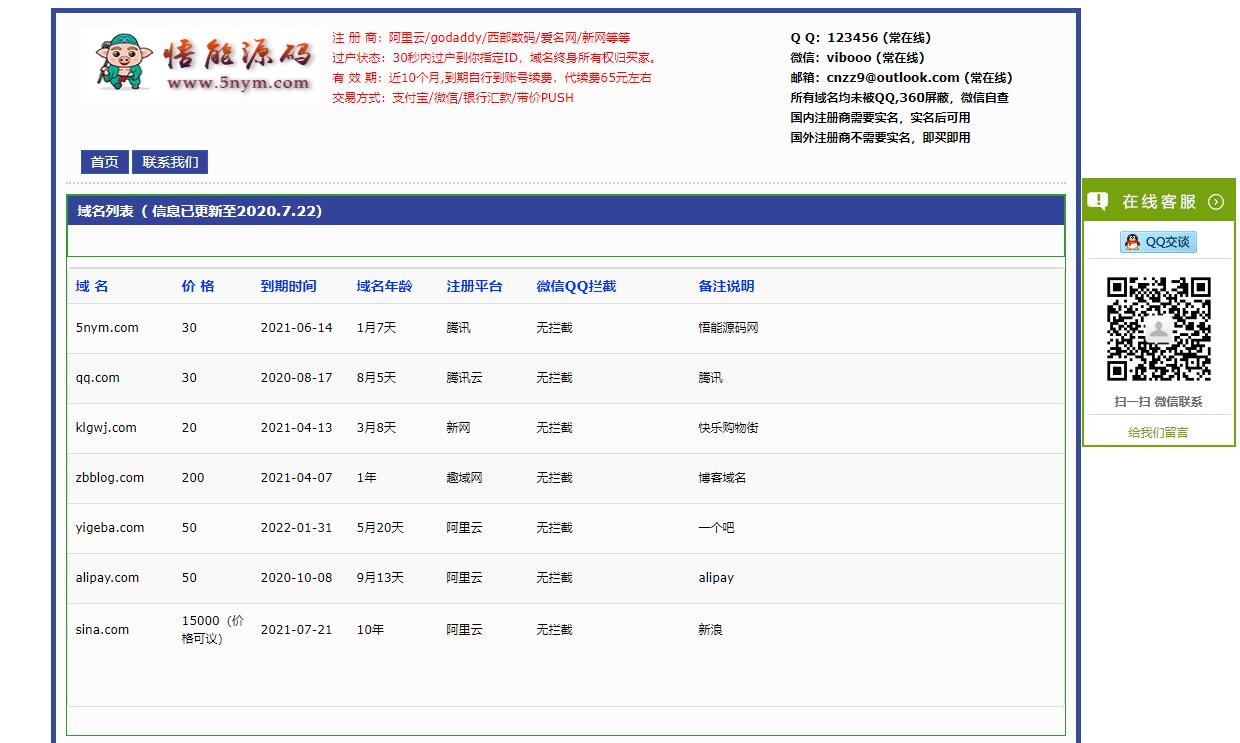
Task: Select the 5nym.com domain row
Action: point(566,328)
